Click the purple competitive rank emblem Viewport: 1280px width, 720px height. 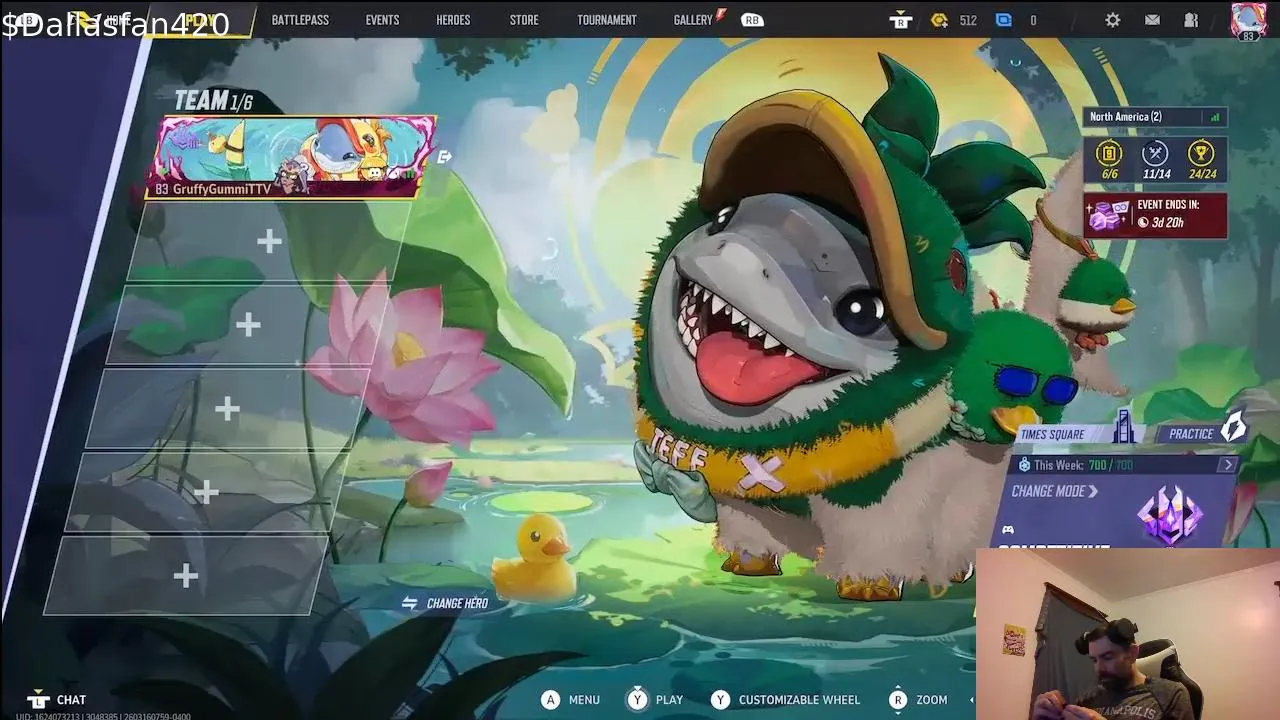(1170, 514)
